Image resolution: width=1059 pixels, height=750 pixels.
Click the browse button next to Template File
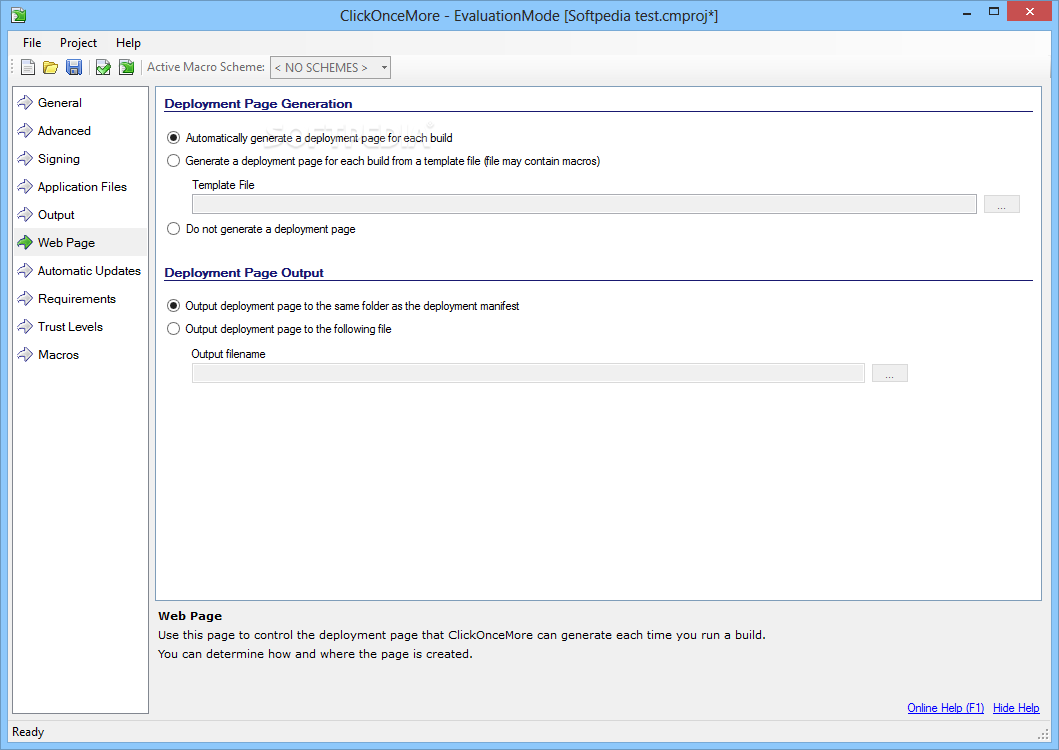(1002, 204)
